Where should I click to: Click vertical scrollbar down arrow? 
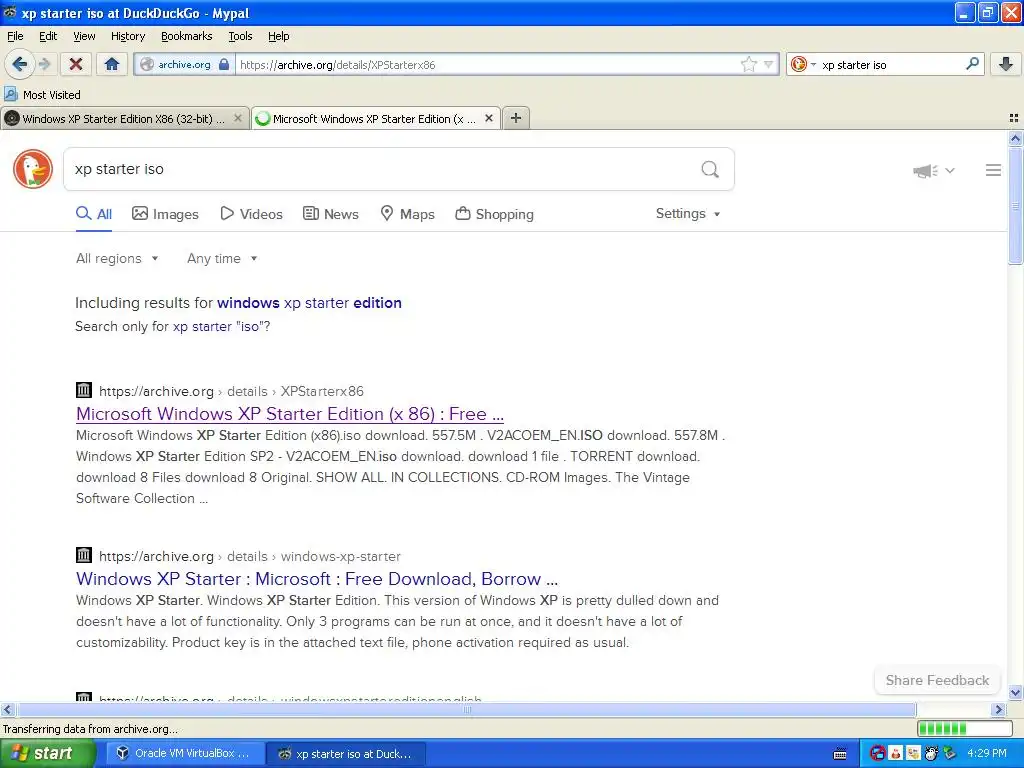(1015, 692)
